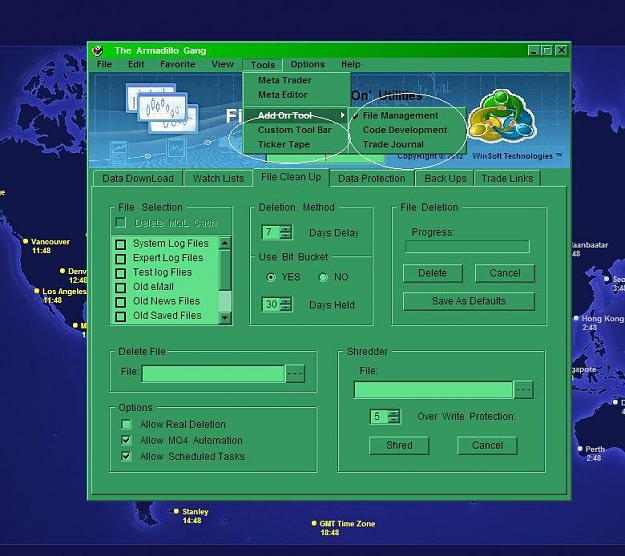Switch to the Data Protection tab
This screenshot has height=556, width=625.
[371, 178]
